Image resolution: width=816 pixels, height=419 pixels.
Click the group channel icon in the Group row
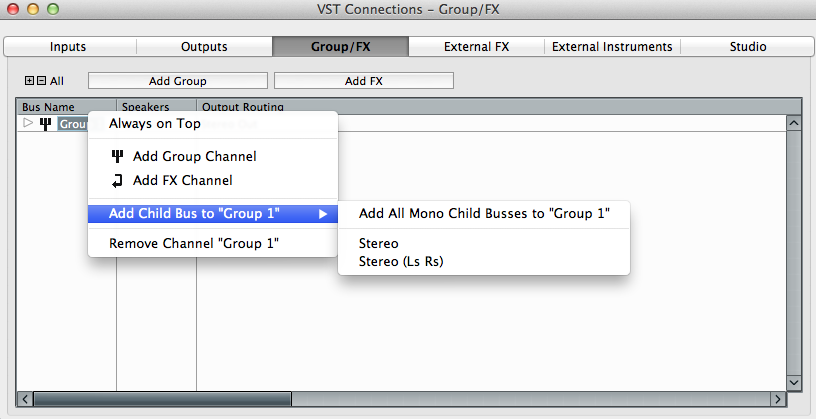tap(46, 124)
